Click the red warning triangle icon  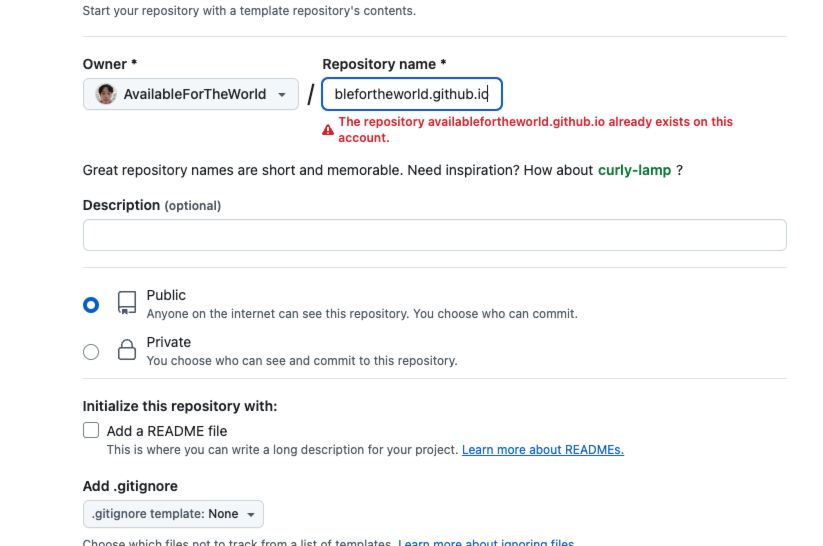click(x=328, y=130)
